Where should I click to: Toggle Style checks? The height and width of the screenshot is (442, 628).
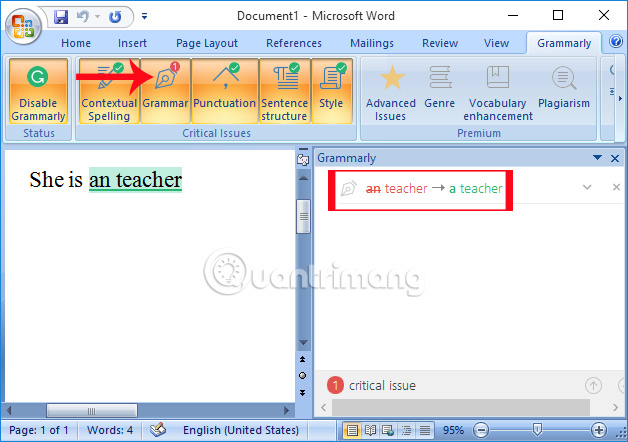click(331, 91)
